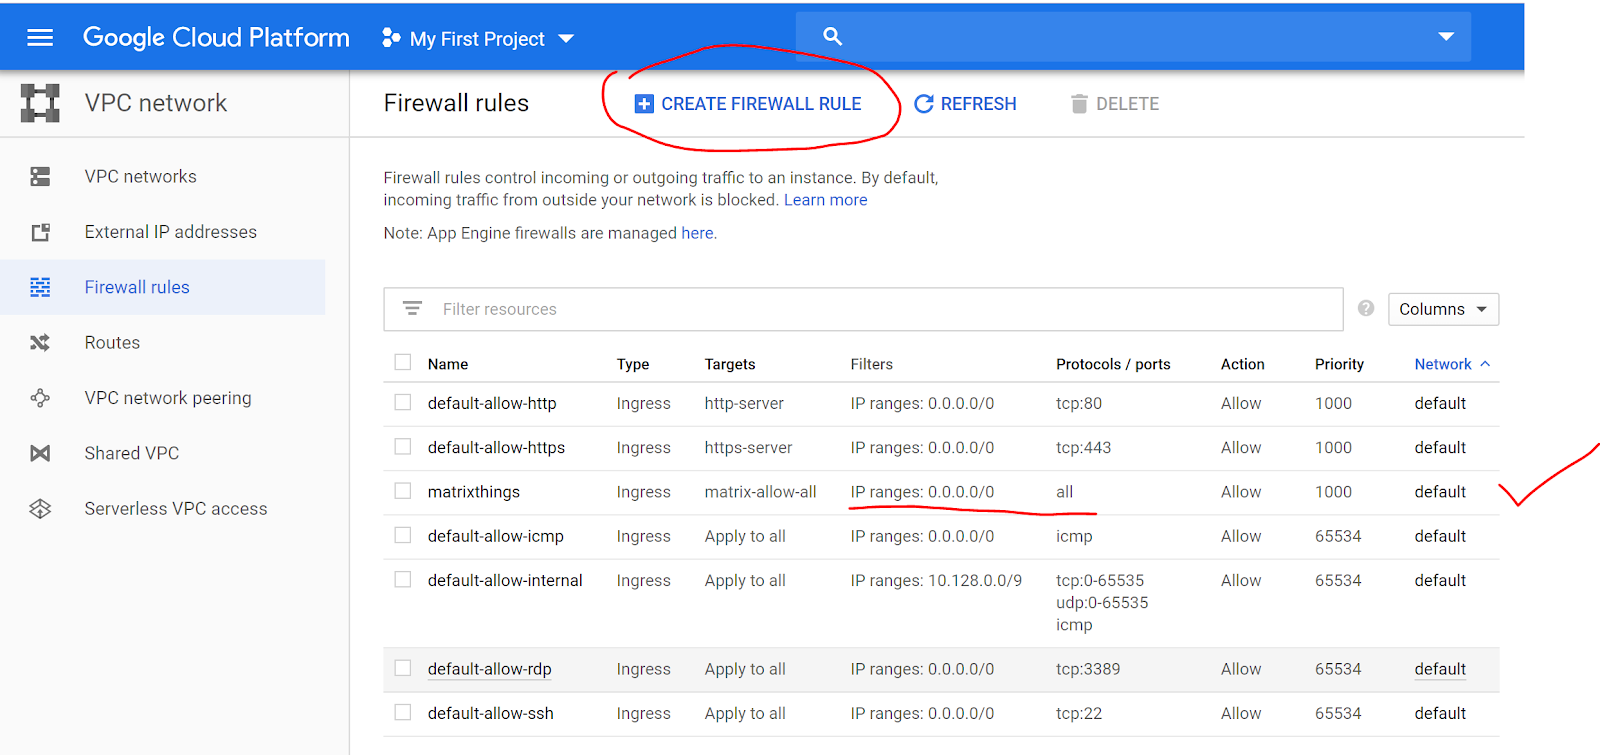Click the search magnifier icon
The height and width of the screenshot is (755, 1600).
[832, 37]
